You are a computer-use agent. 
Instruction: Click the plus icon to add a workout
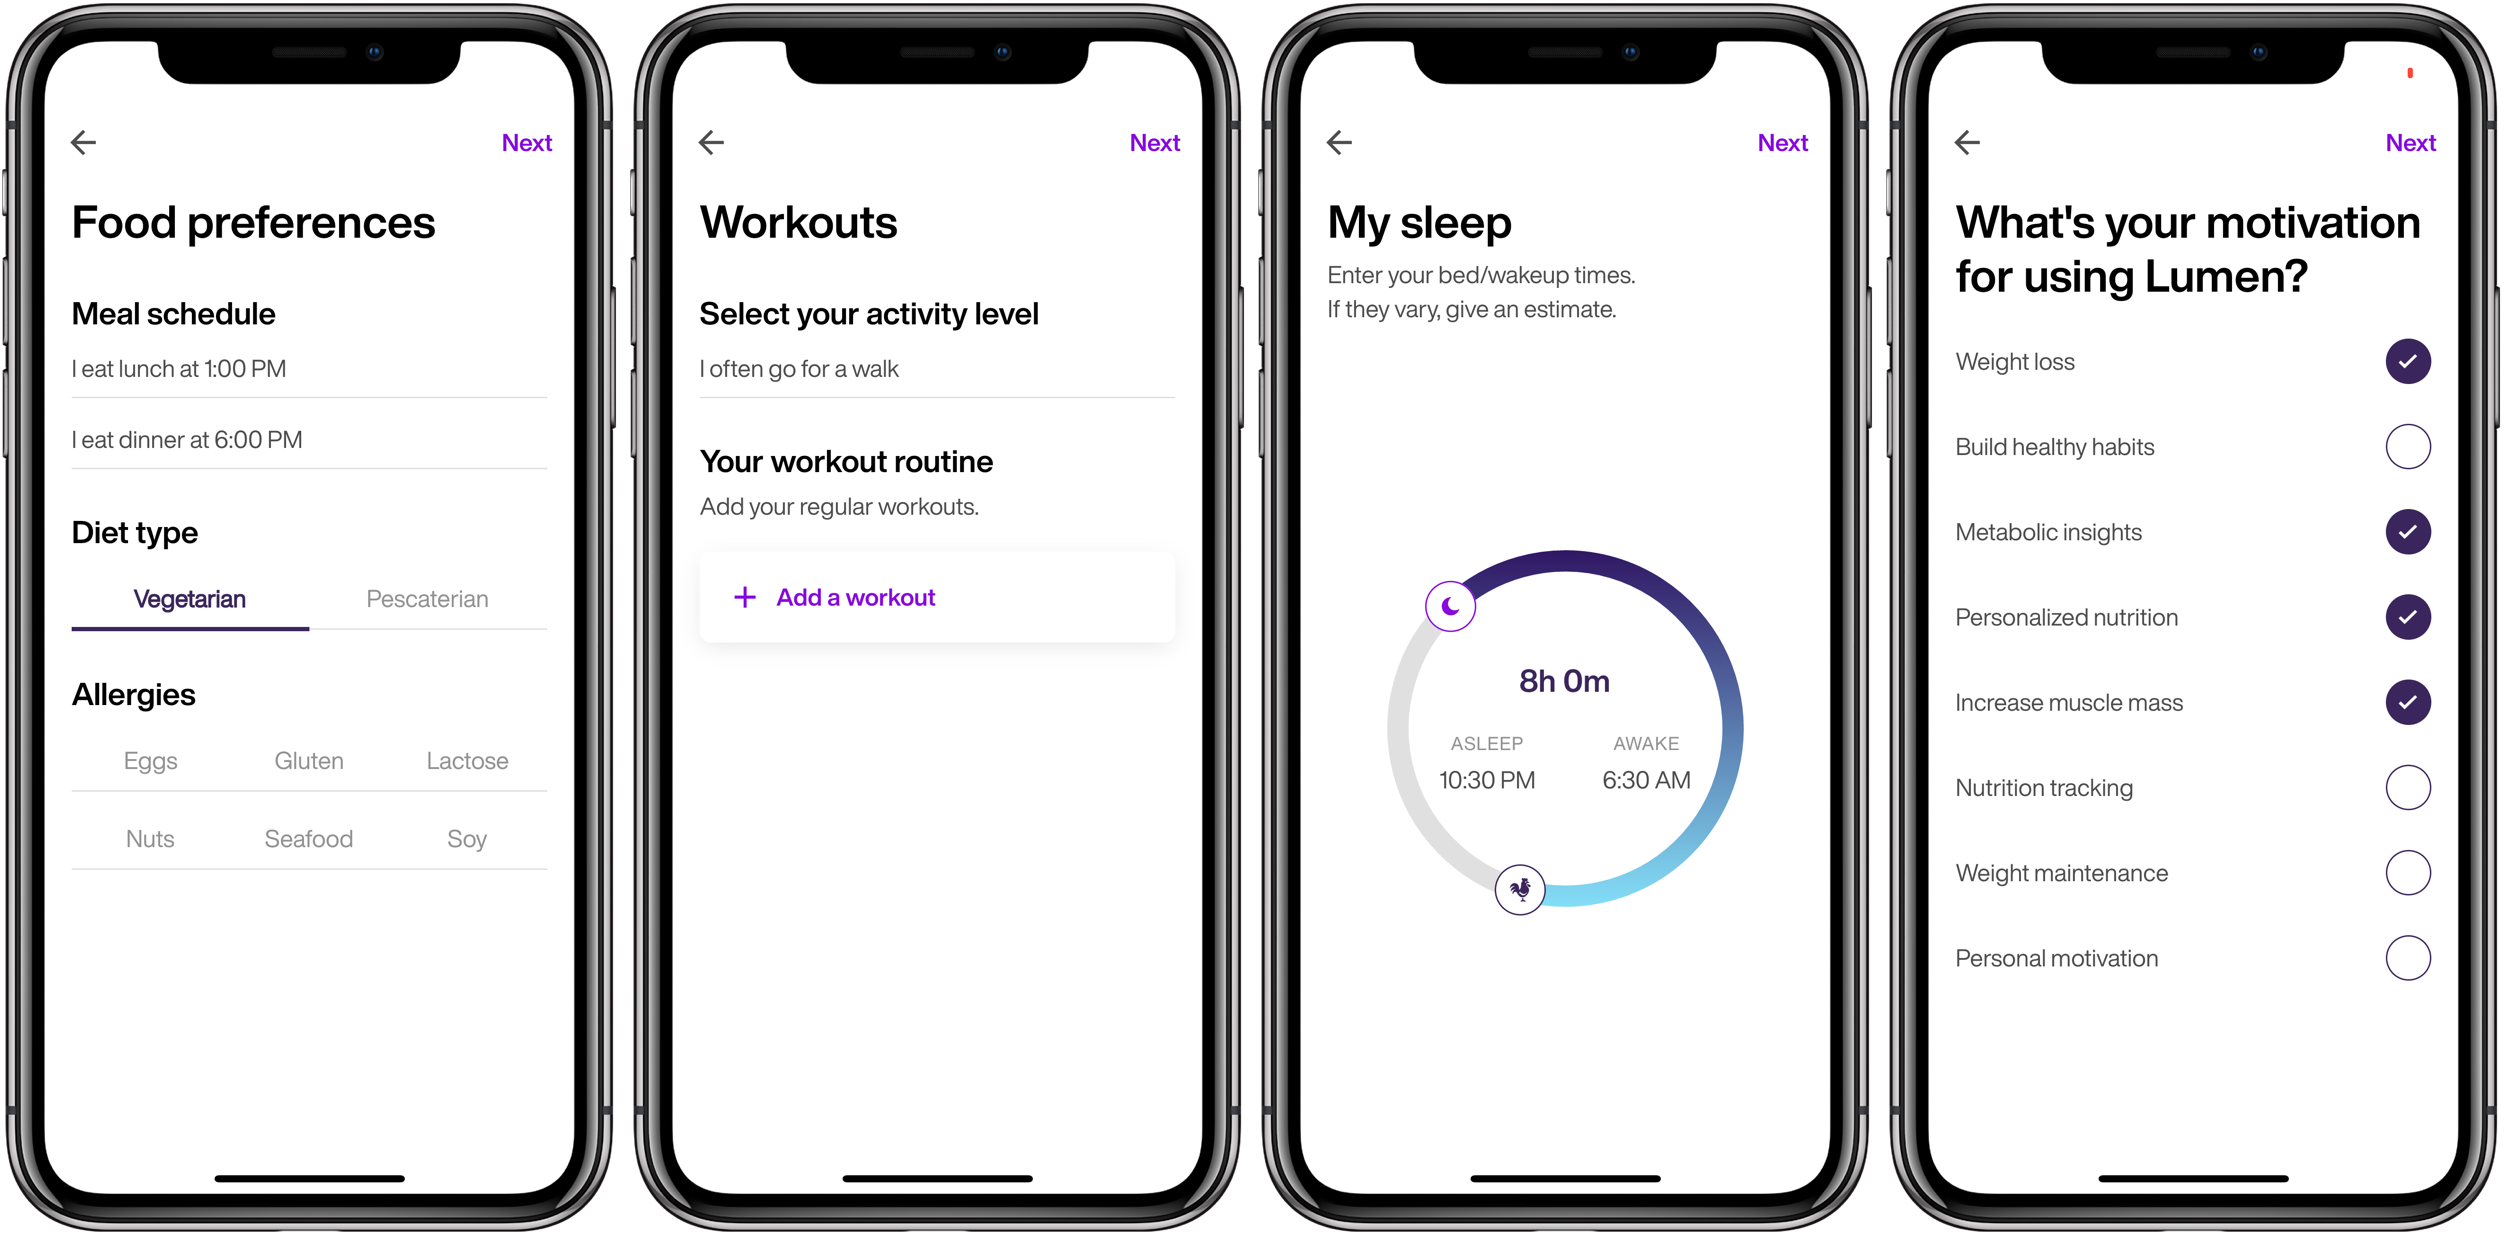point(746,597)
